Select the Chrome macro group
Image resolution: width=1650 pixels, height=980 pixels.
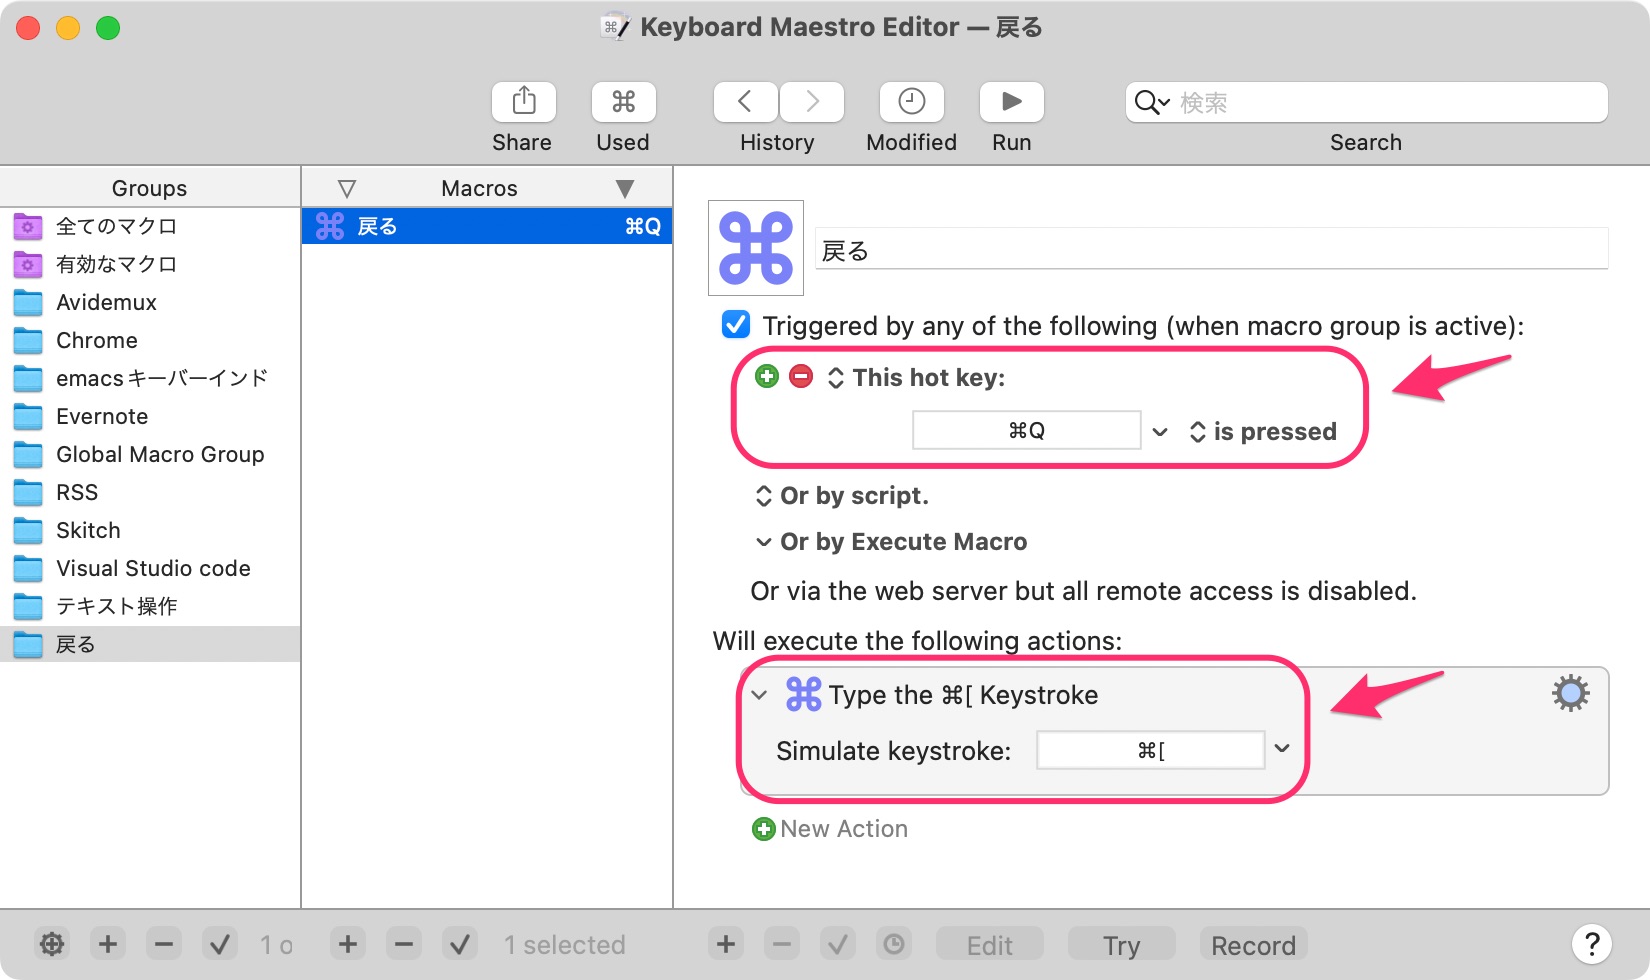coord(150,340)
